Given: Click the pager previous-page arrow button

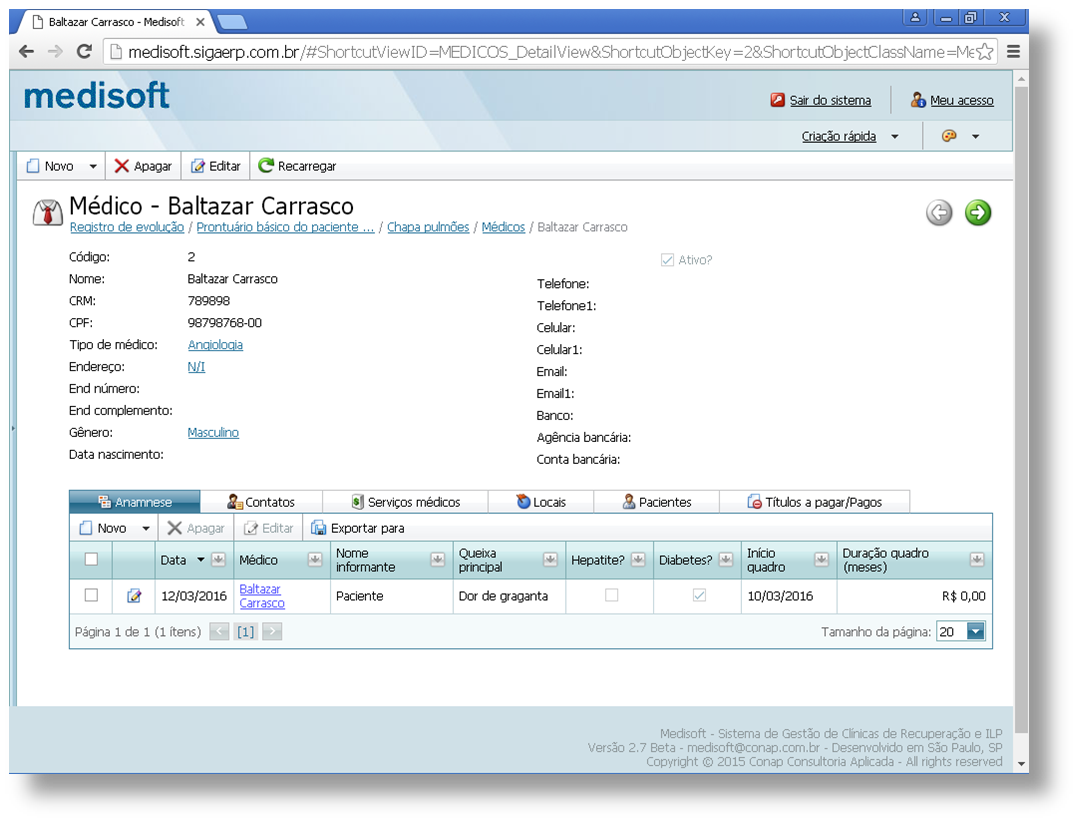Looking at the screenshot, I should tap(219, 631).
